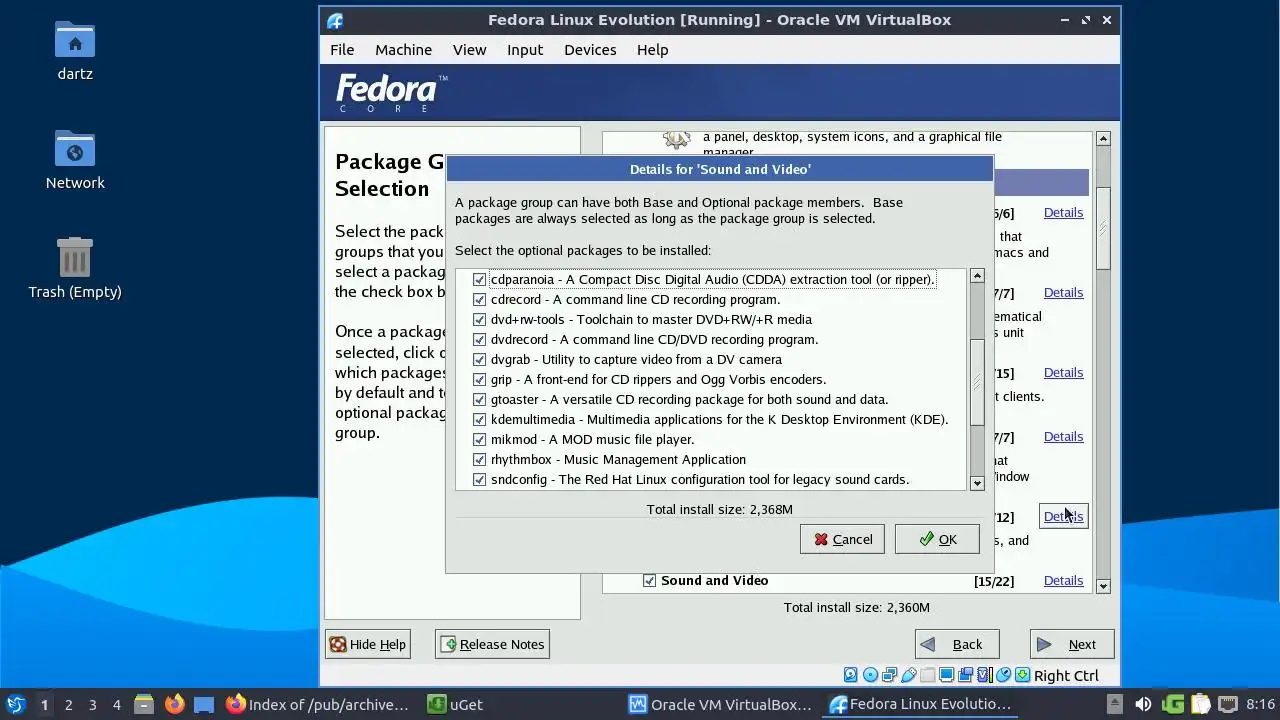Click the Next button
1280x720 pixels.
coord(1072,644)
